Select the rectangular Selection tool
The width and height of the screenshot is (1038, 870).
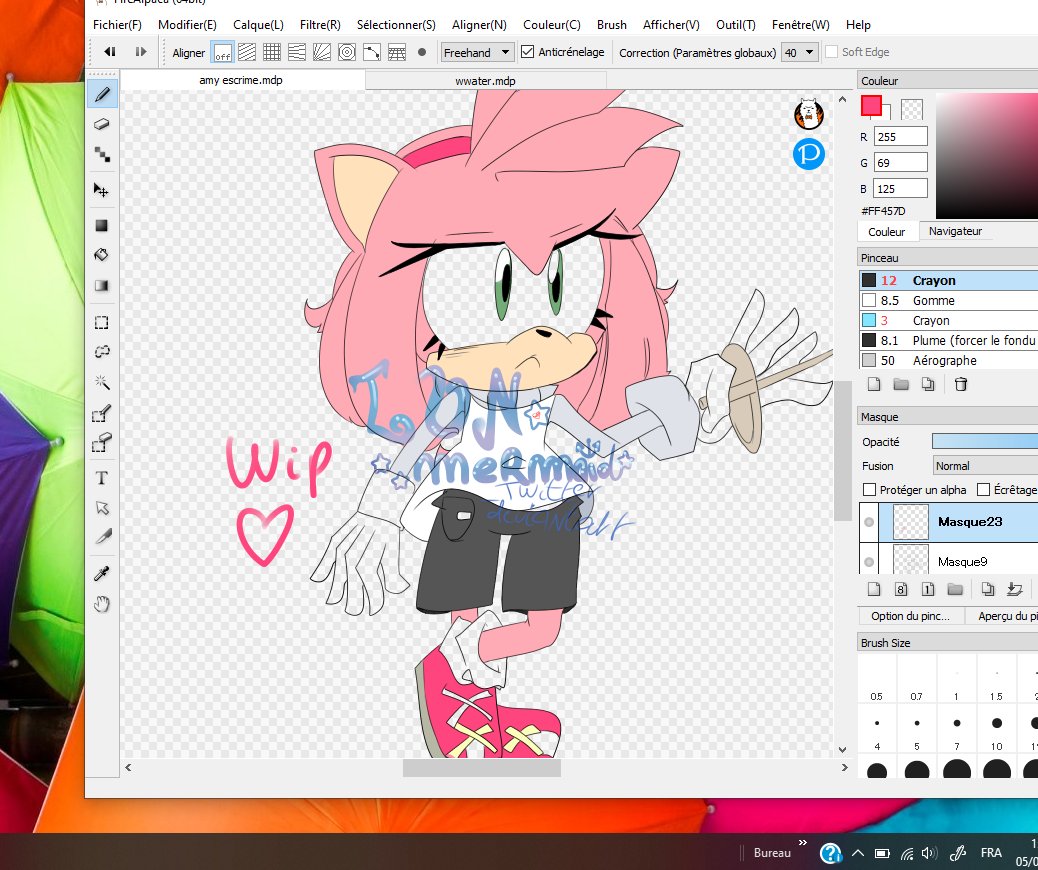click(x=102, y=322)
